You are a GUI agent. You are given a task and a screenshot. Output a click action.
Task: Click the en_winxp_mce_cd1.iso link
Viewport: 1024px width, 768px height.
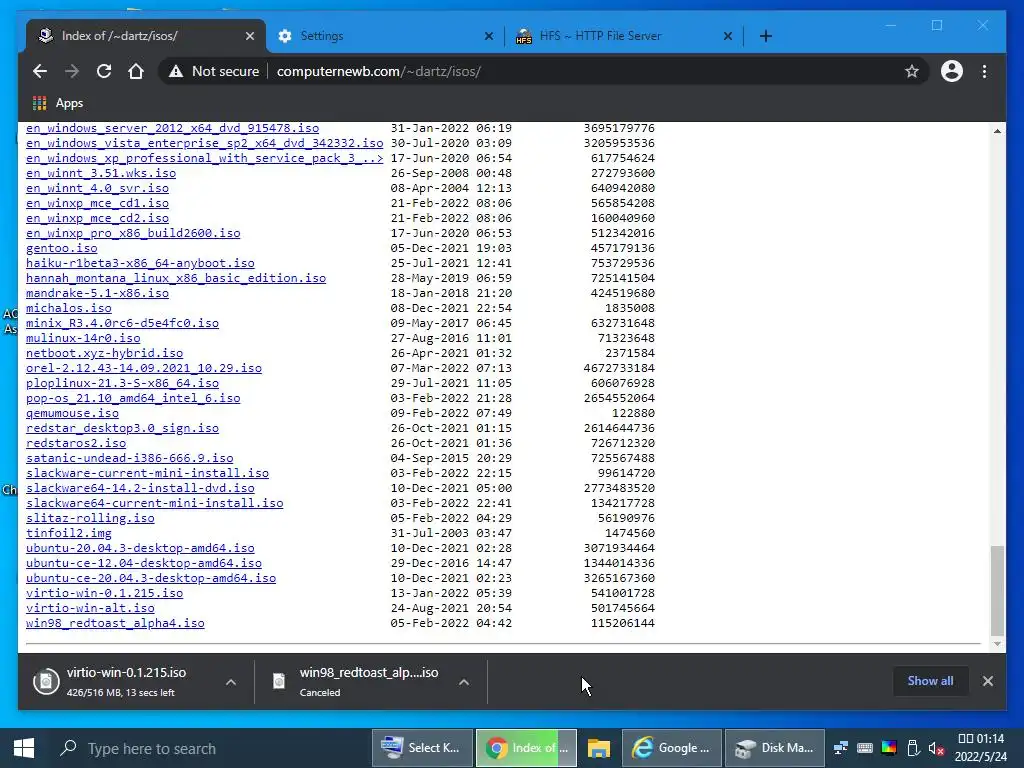(97, 203)
